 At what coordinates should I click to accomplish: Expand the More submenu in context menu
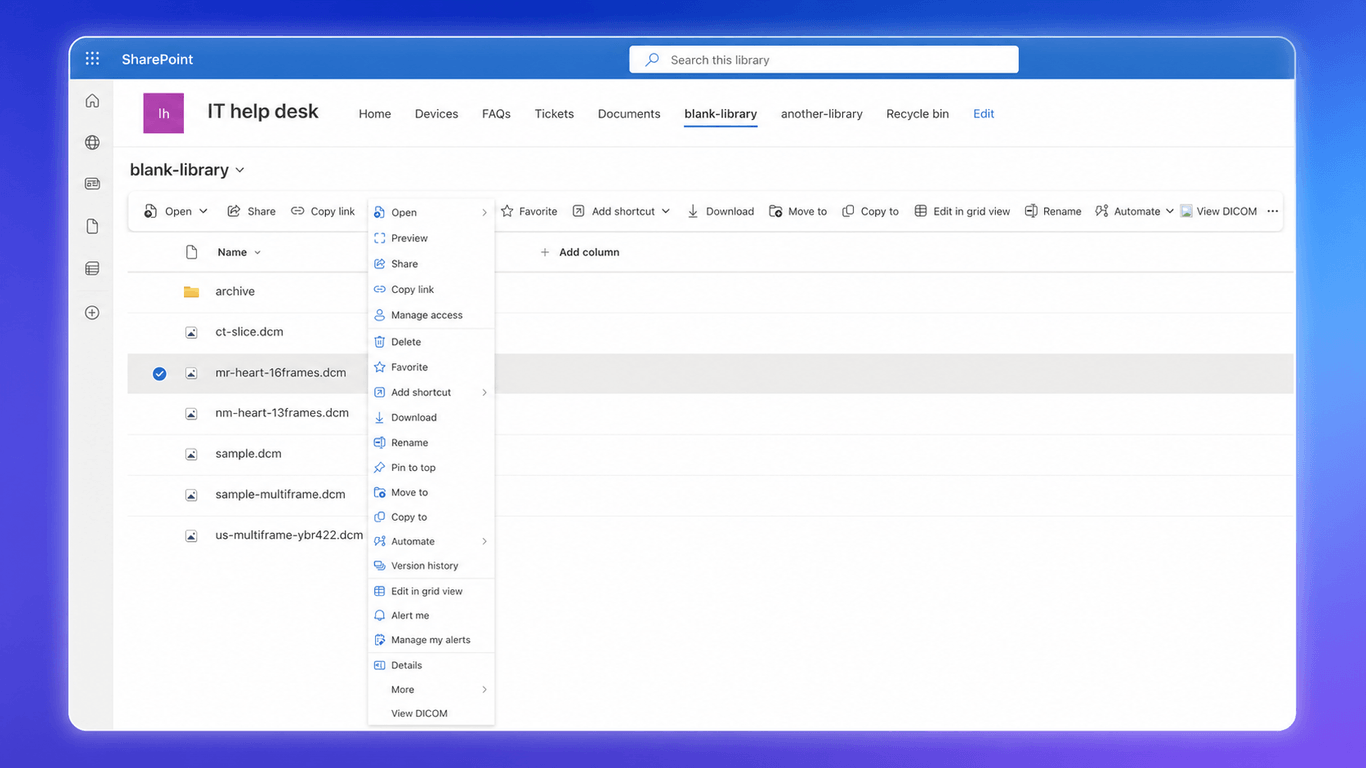point(484,689)
